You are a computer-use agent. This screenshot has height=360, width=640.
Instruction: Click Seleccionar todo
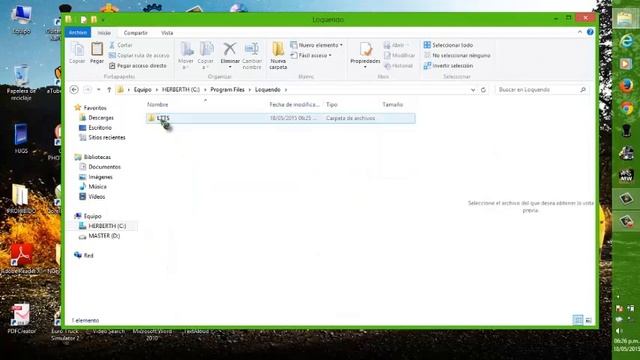coord(448,45)
